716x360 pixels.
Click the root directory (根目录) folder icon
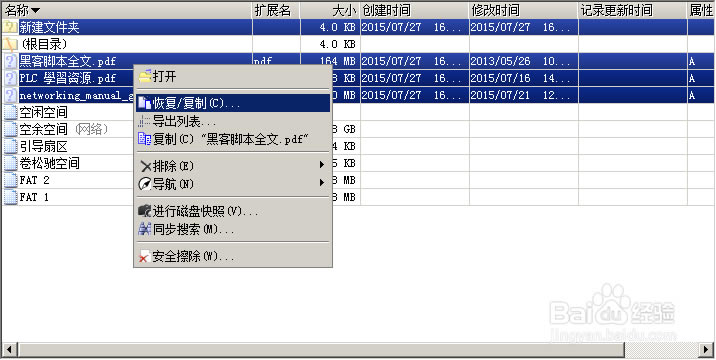(x=10, y=44)
